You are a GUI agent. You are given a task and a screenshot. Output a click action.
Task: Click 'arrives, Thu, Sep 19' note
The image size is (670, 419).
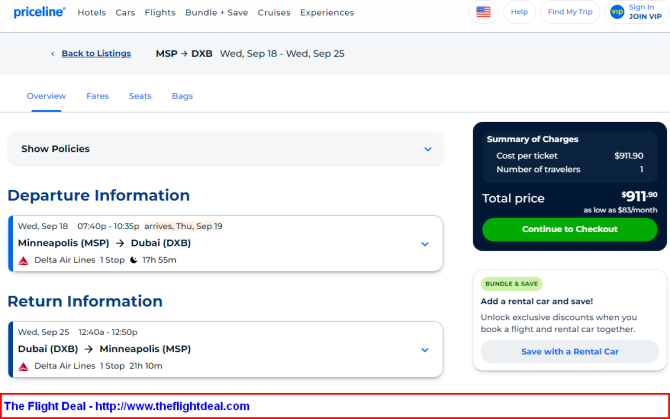183,226
